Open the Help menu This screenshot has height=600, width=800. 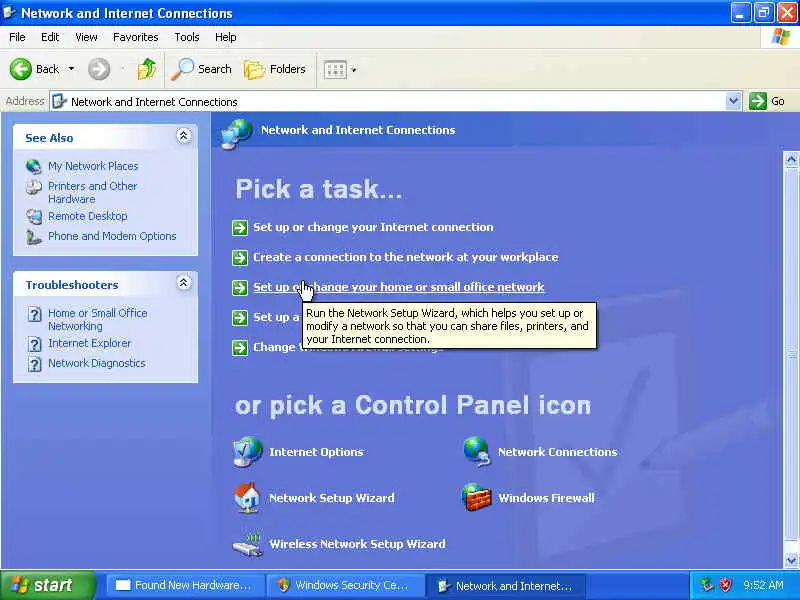pos(226,37)
